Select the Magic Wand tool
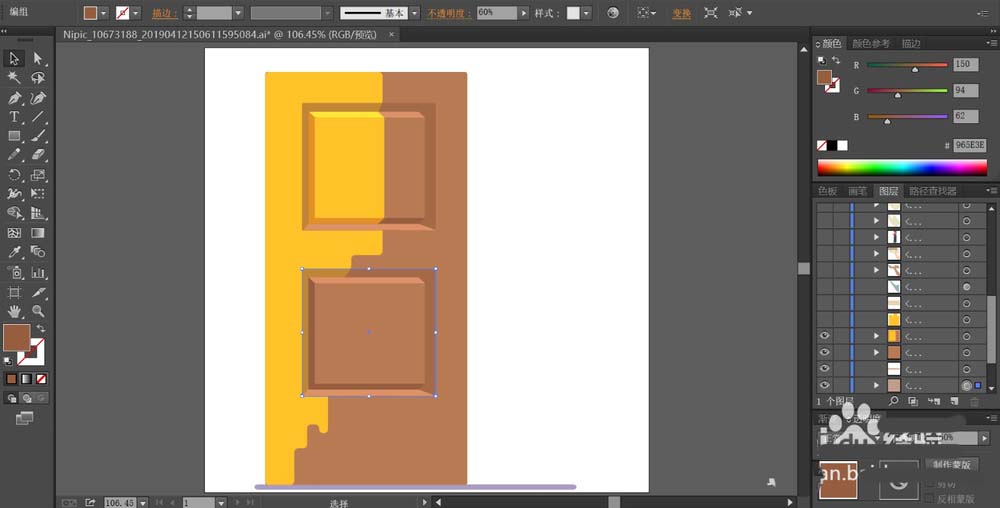The width and height of the screenshot is (1000, 508). coord(13,78)
